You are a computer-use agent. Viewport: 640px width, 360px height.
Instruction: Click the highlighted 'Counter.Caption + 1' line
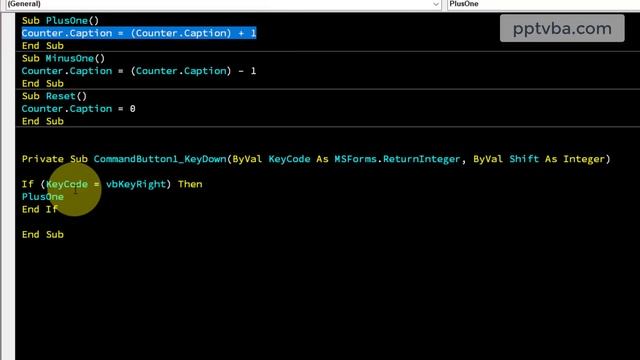(139, 33)
